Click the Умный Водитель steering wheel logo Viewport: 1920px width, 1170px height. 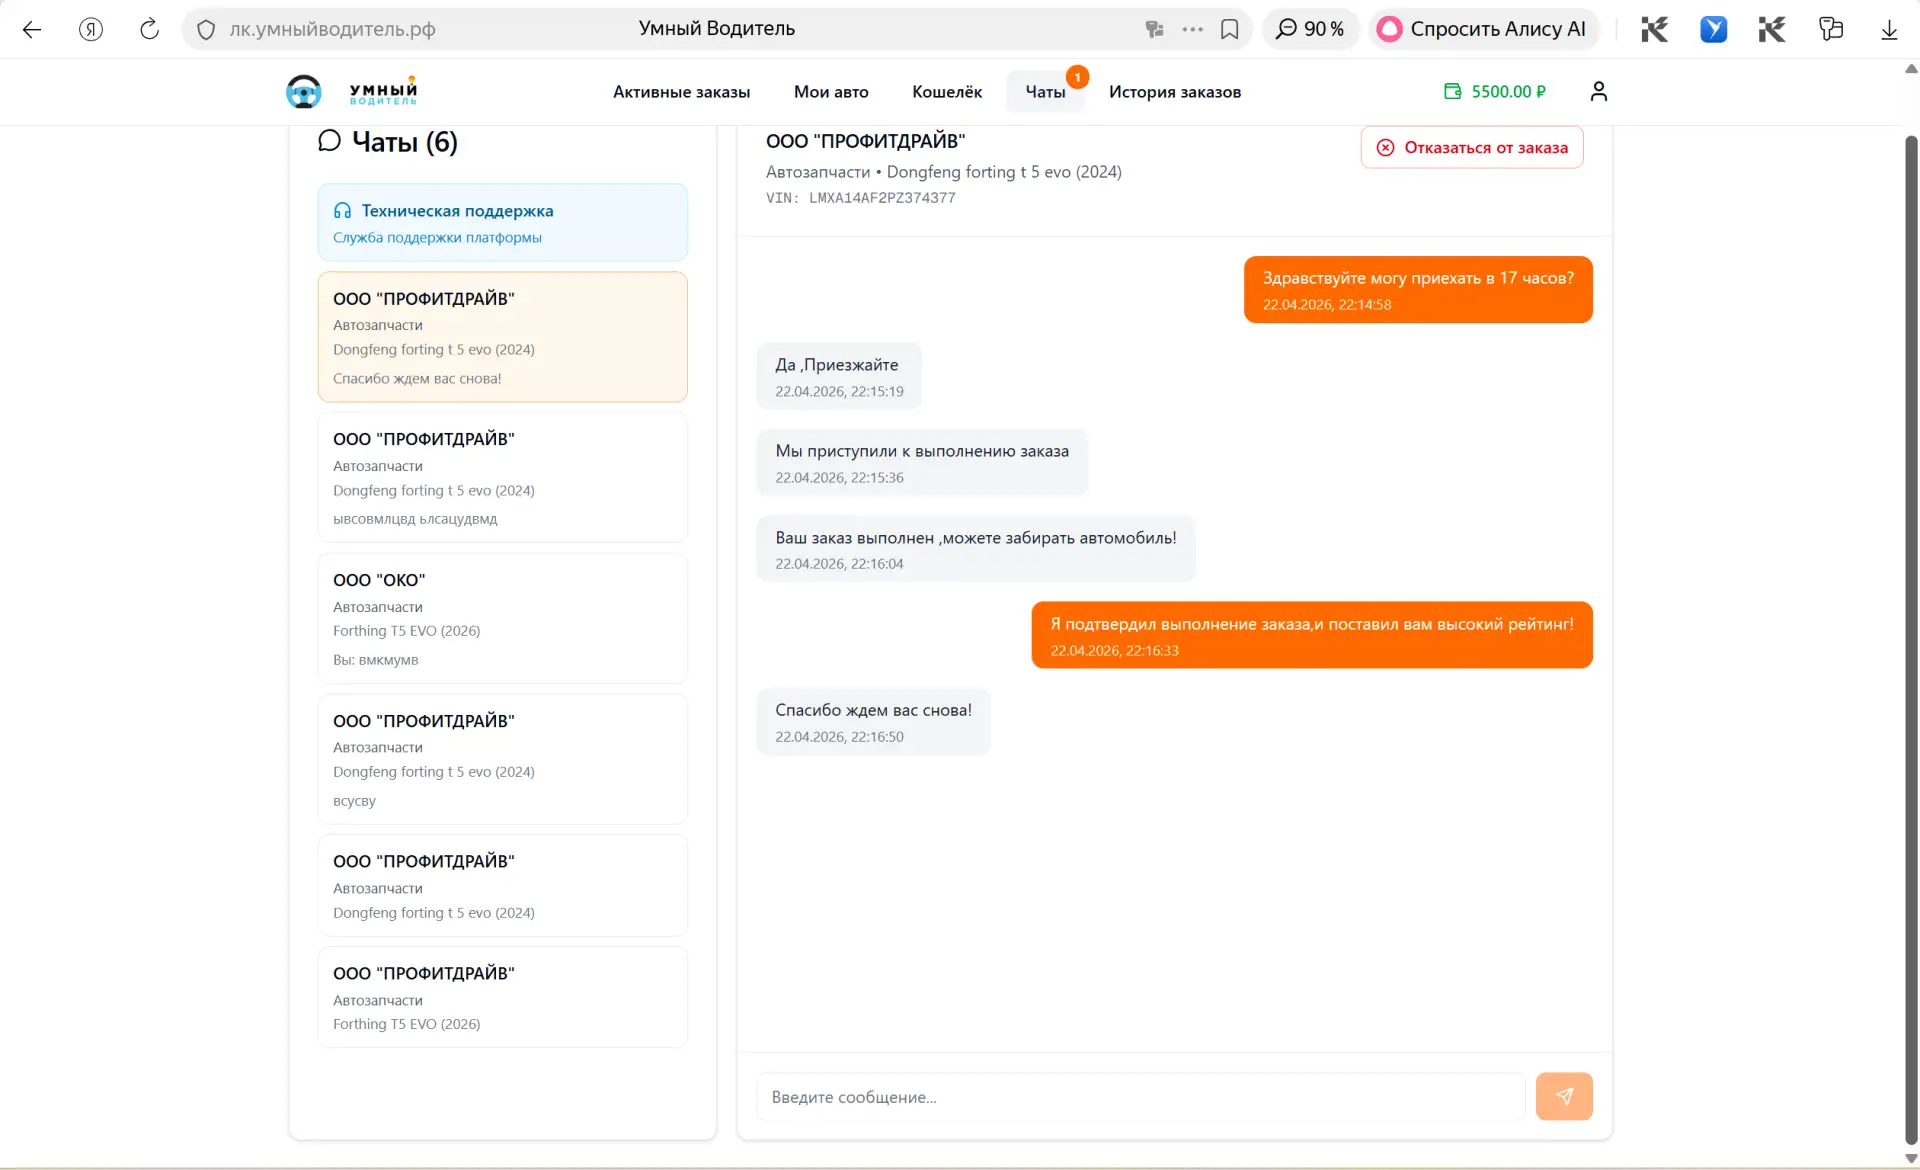click(x=304, y=91)
